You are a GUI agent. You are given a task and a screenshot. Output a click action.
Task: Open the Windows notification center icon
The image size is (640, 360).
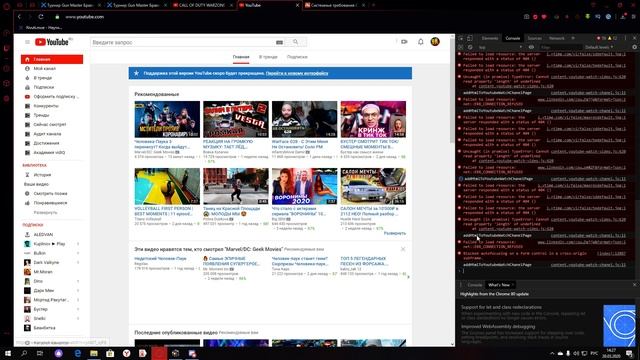tap(629, 353)
